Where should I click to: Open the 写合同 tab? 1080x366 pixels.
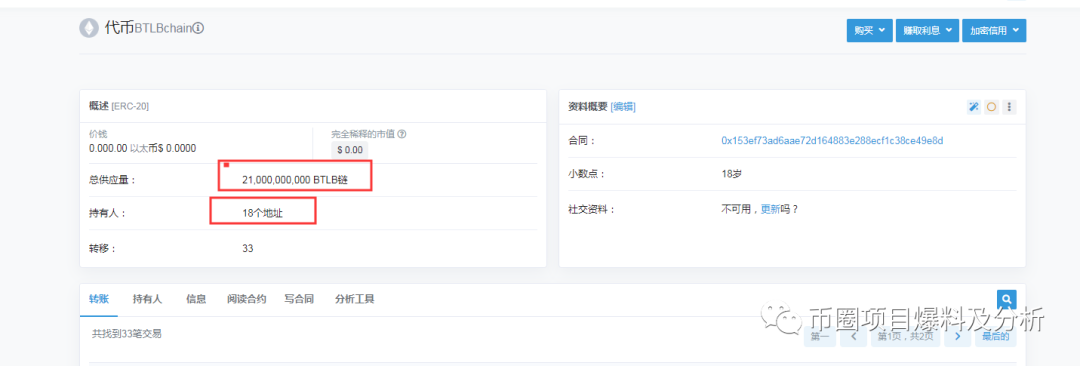(299, 299)
